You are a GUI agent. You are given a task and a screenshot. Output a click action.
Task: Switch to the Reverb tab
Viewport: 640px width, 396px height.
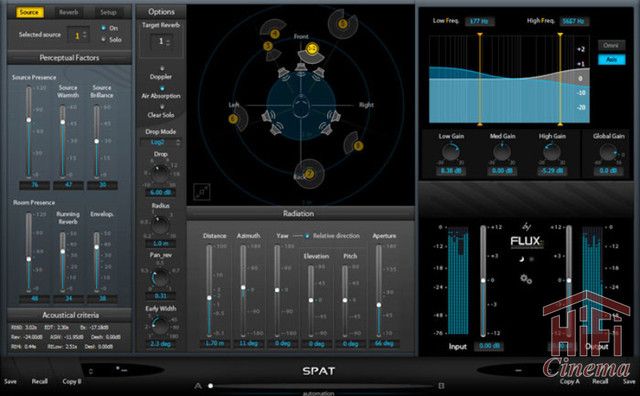(68, 12)
